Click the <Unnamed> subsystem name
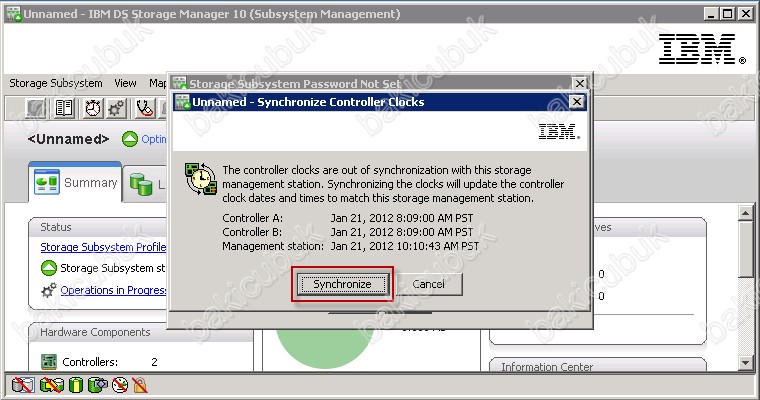 click(68, 139)
